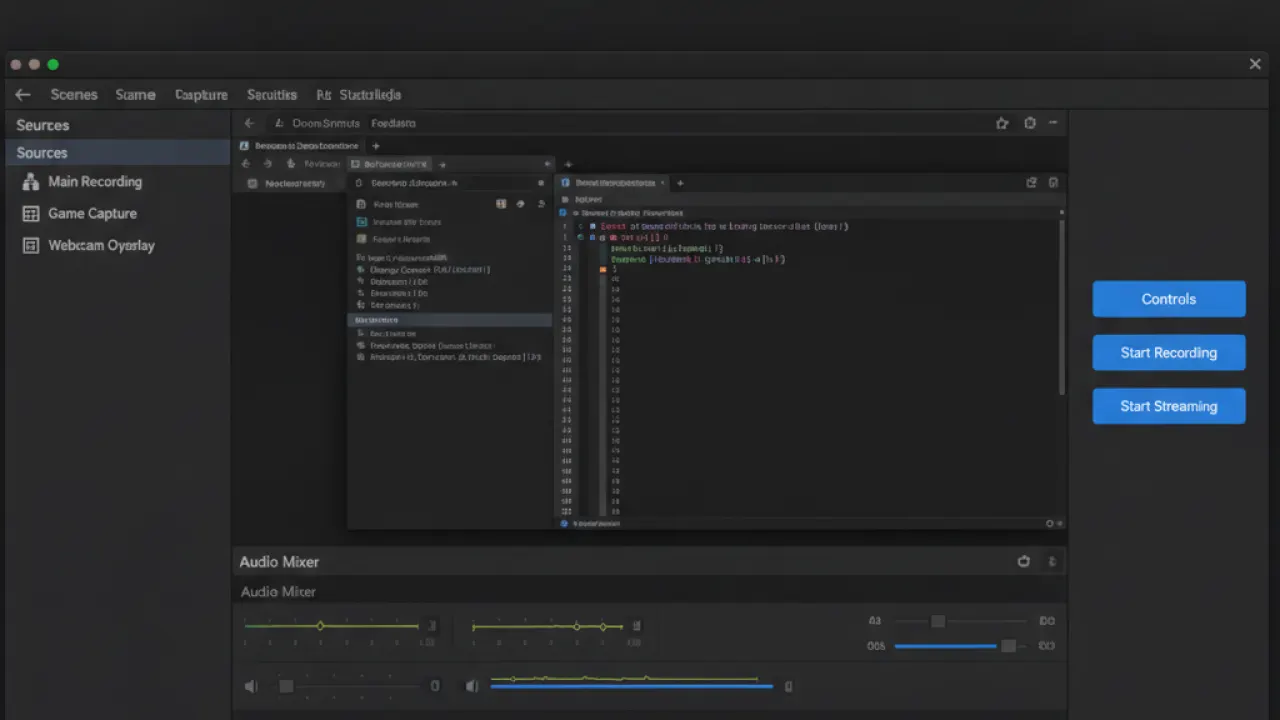
Task: Click the Start Recording button
Action: [x=1169, y=353]
